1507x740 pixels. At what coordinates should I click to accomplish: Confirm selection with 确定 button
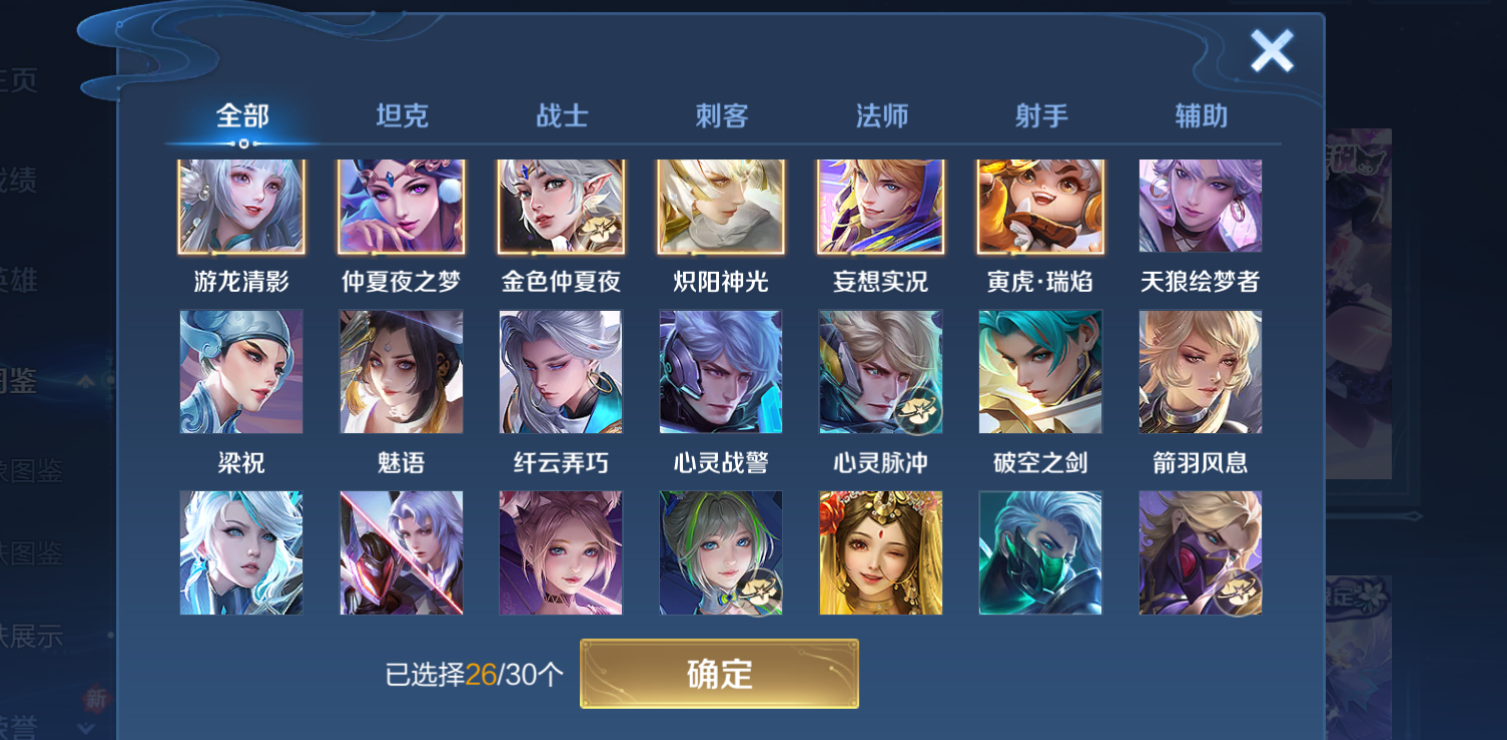pyautogui.click(x=719, y=674)
